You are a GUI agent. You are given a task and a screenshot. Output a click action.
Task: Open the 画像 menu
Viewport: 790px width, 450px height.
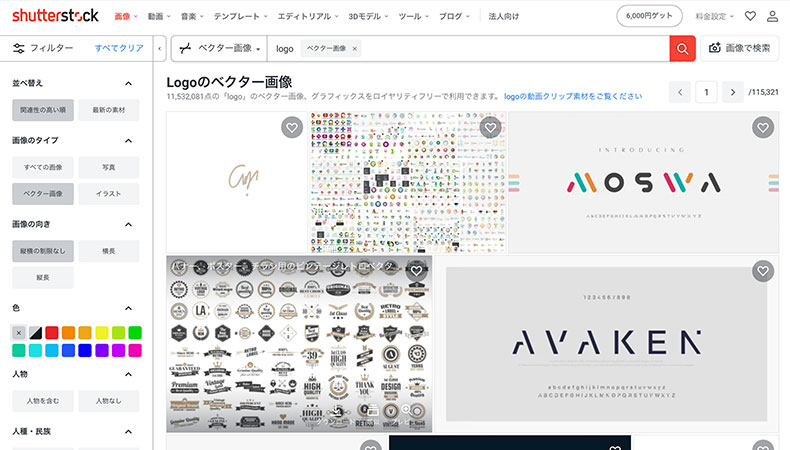126,16
